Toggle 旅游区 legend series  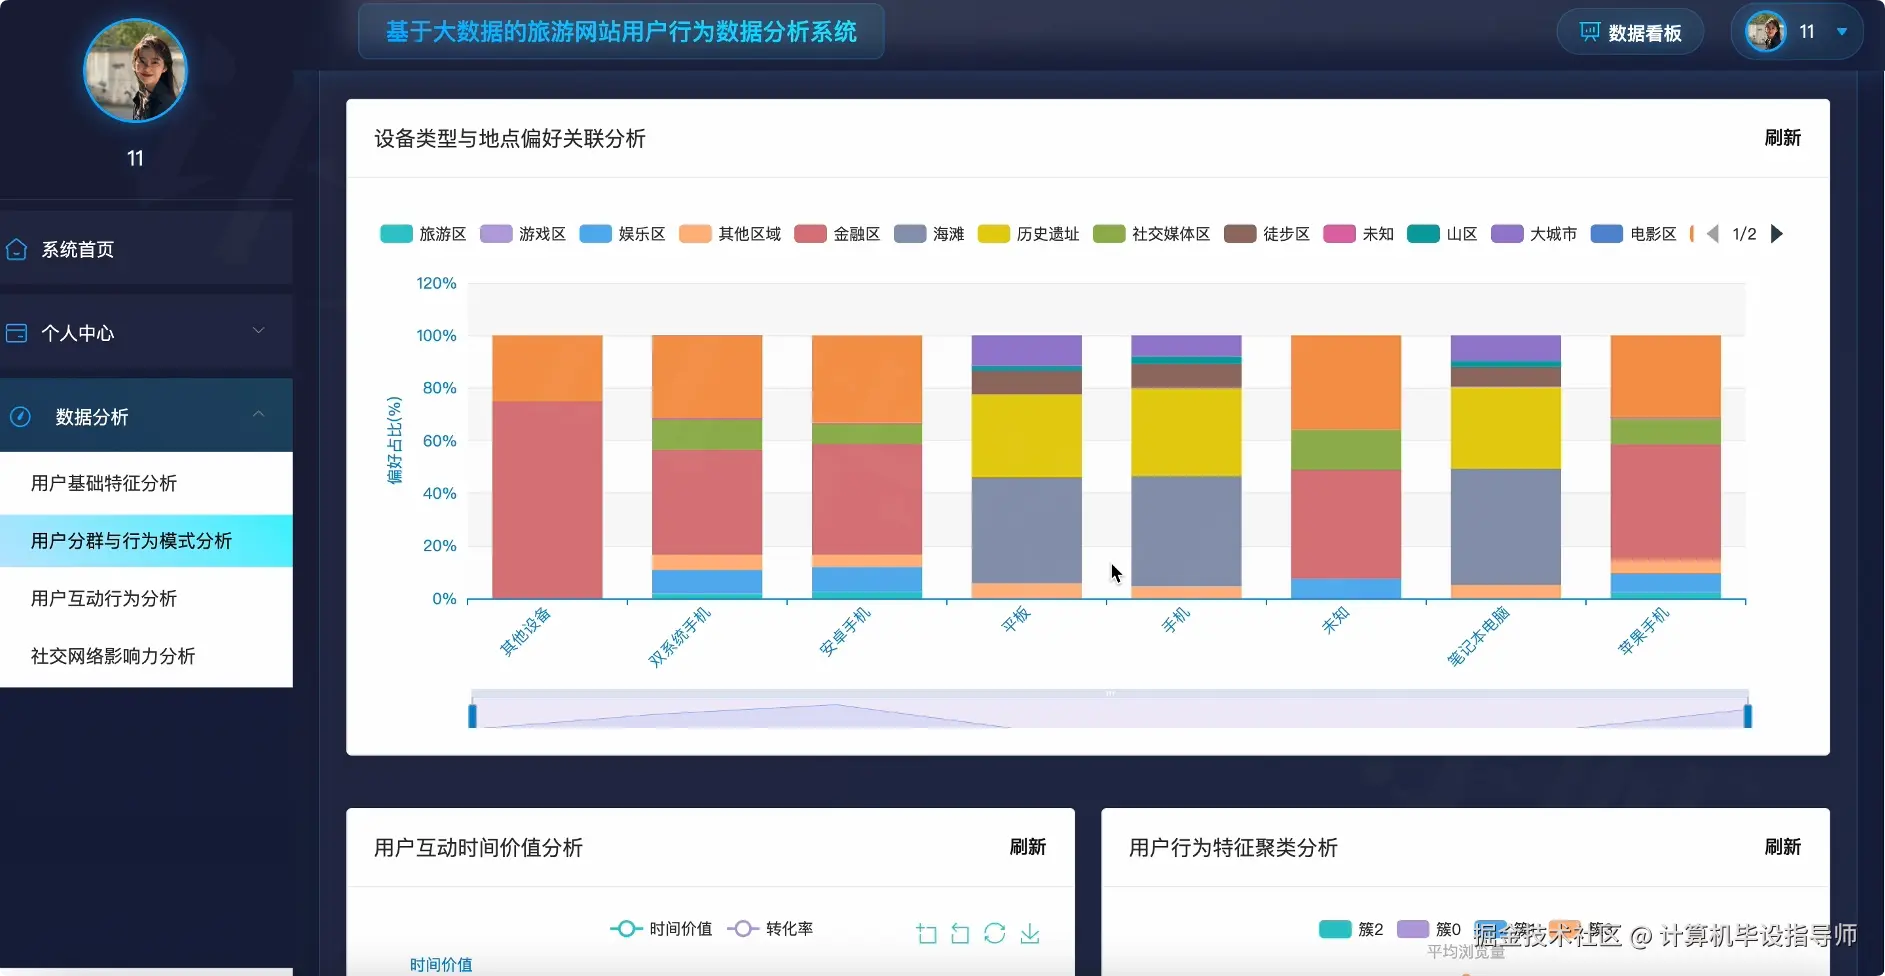coord(423,234)
